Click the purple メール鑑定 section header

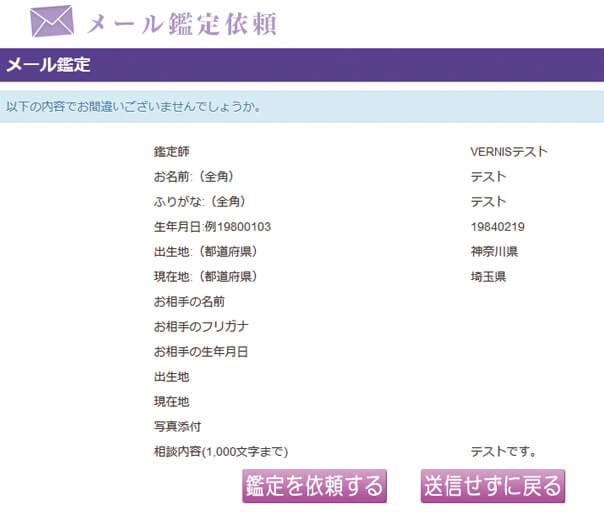pos(48,66)
